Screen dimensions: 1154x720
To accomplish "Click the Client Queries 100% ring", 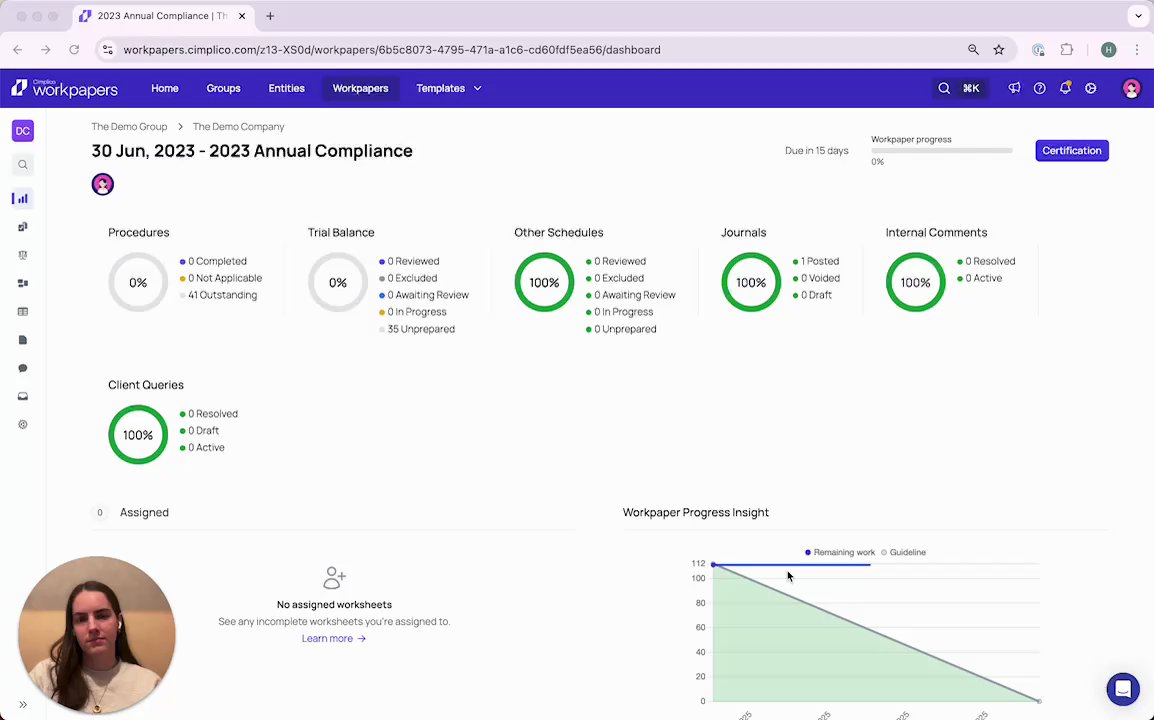I will pos(138,434).
